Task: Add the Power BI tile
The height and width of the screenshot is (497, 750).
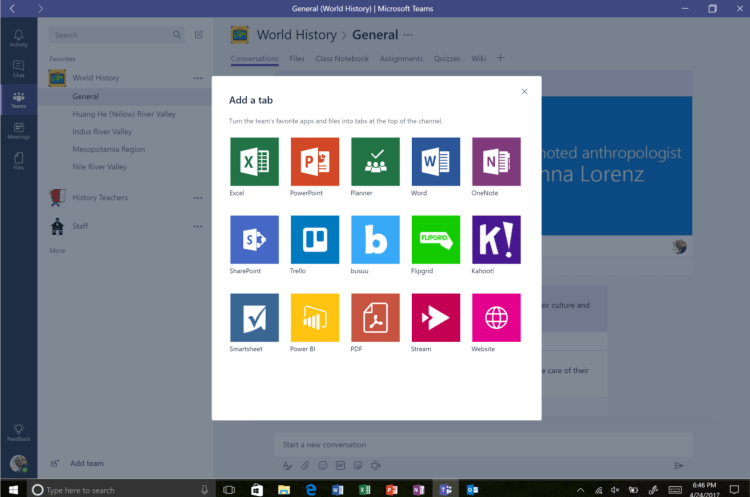Action: point(315,318)
